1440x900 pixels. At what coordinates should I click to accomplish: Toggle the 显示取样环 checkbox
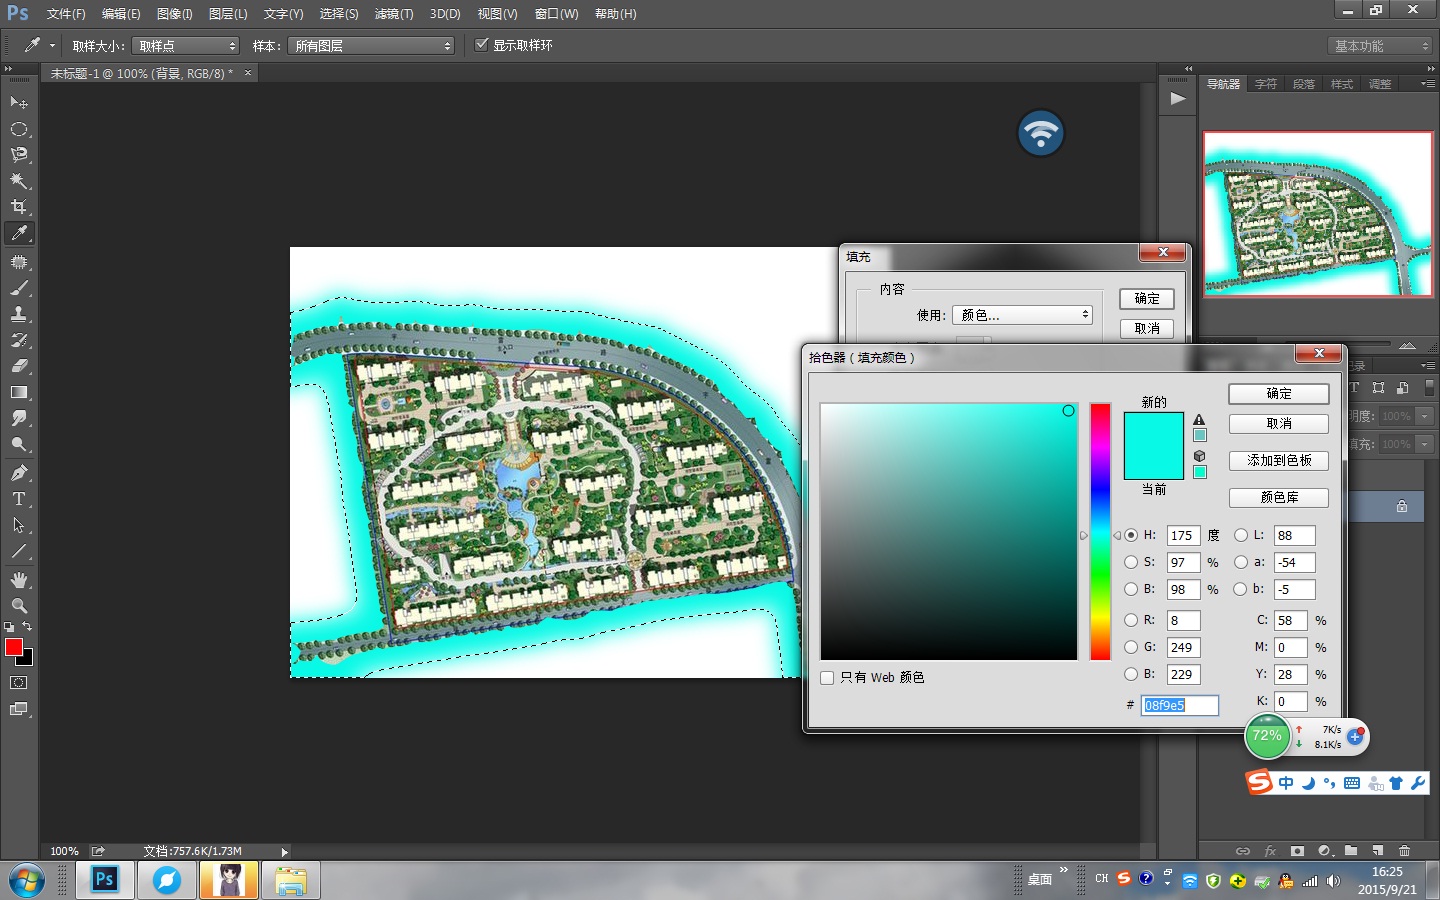coord(482,45)
